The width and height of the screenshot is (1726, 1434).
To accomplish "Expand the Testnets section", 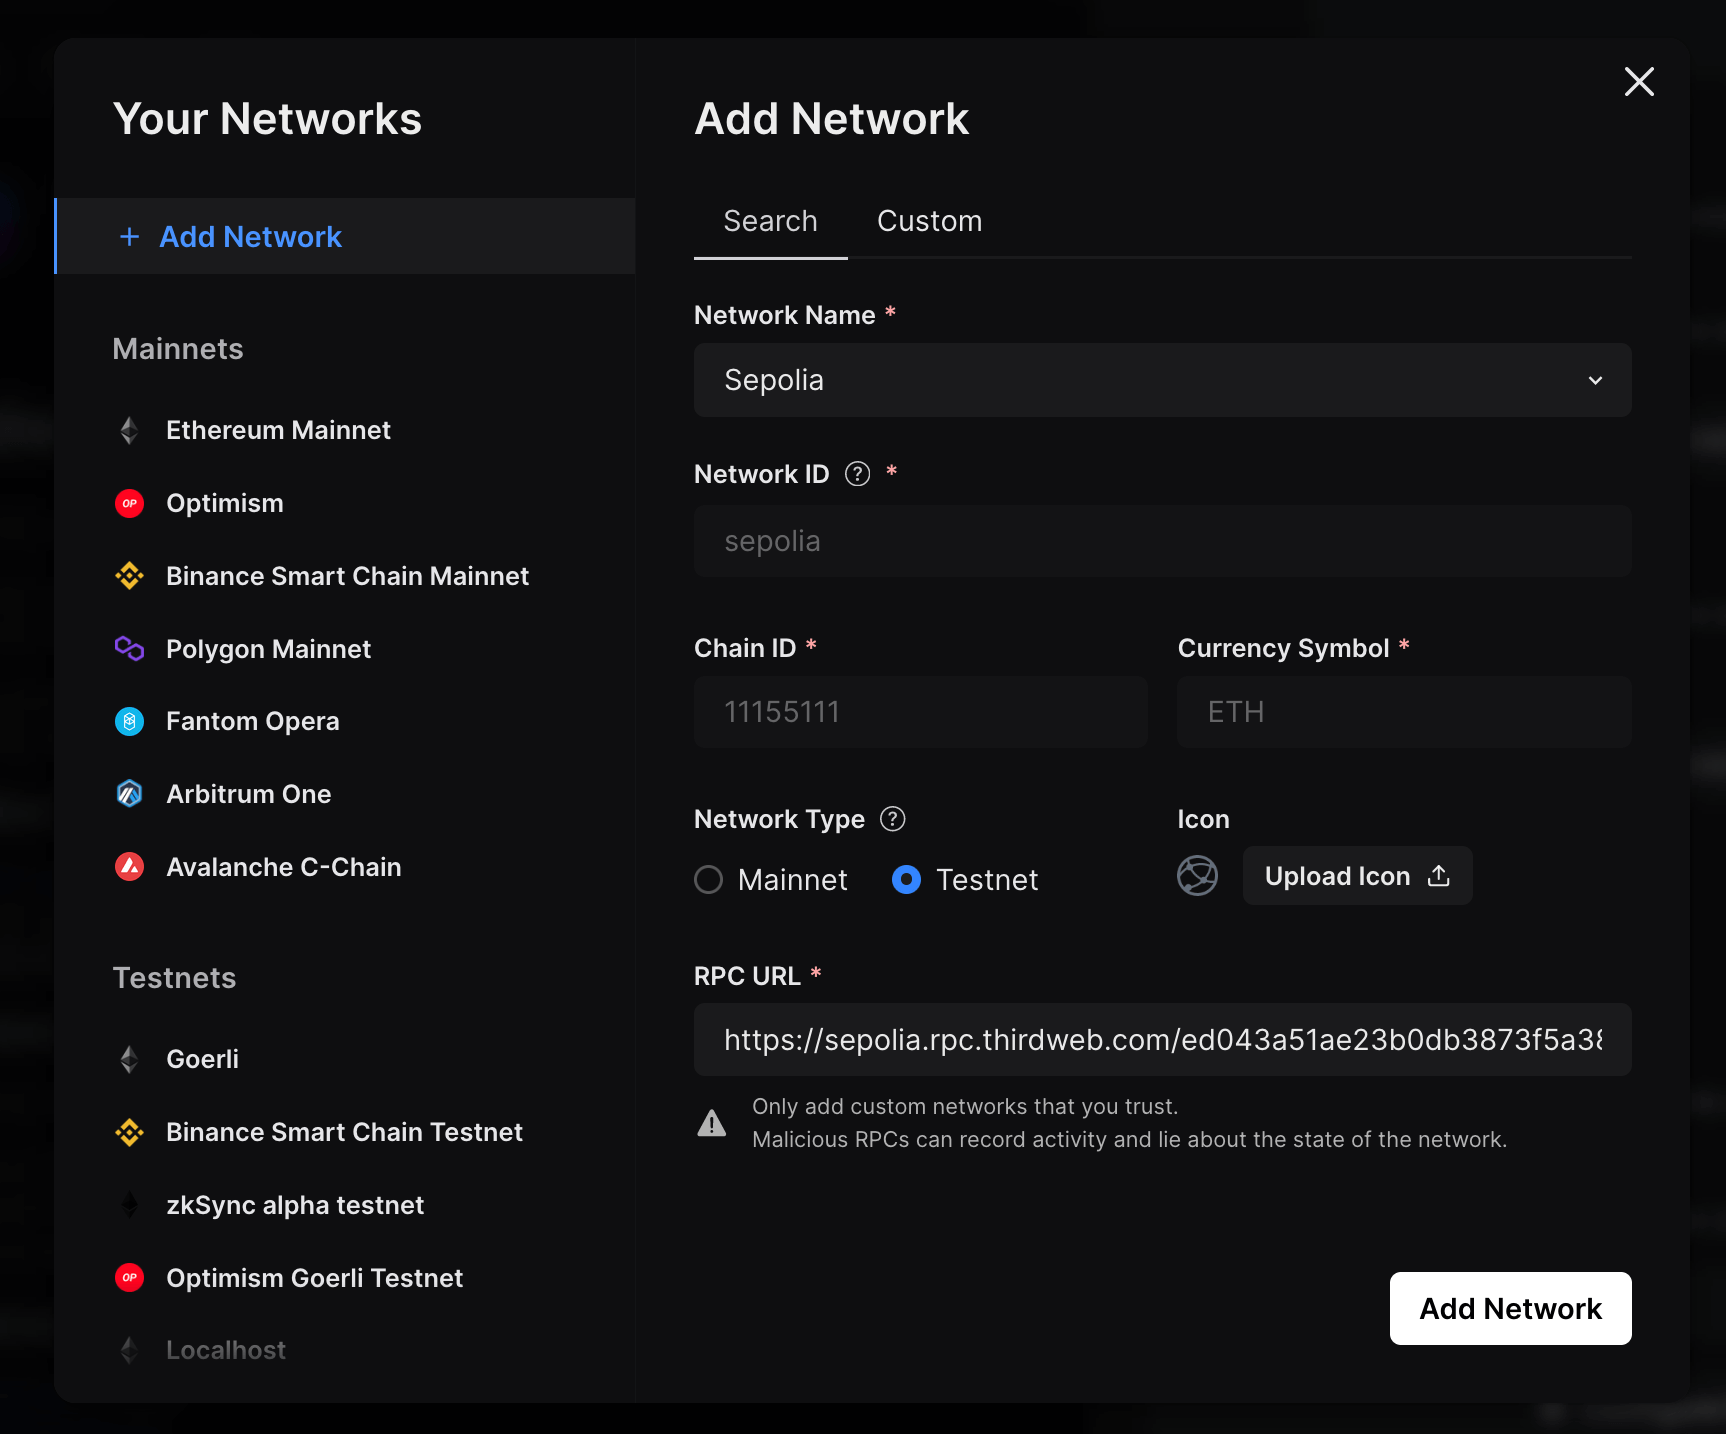I will pos(174,978).
